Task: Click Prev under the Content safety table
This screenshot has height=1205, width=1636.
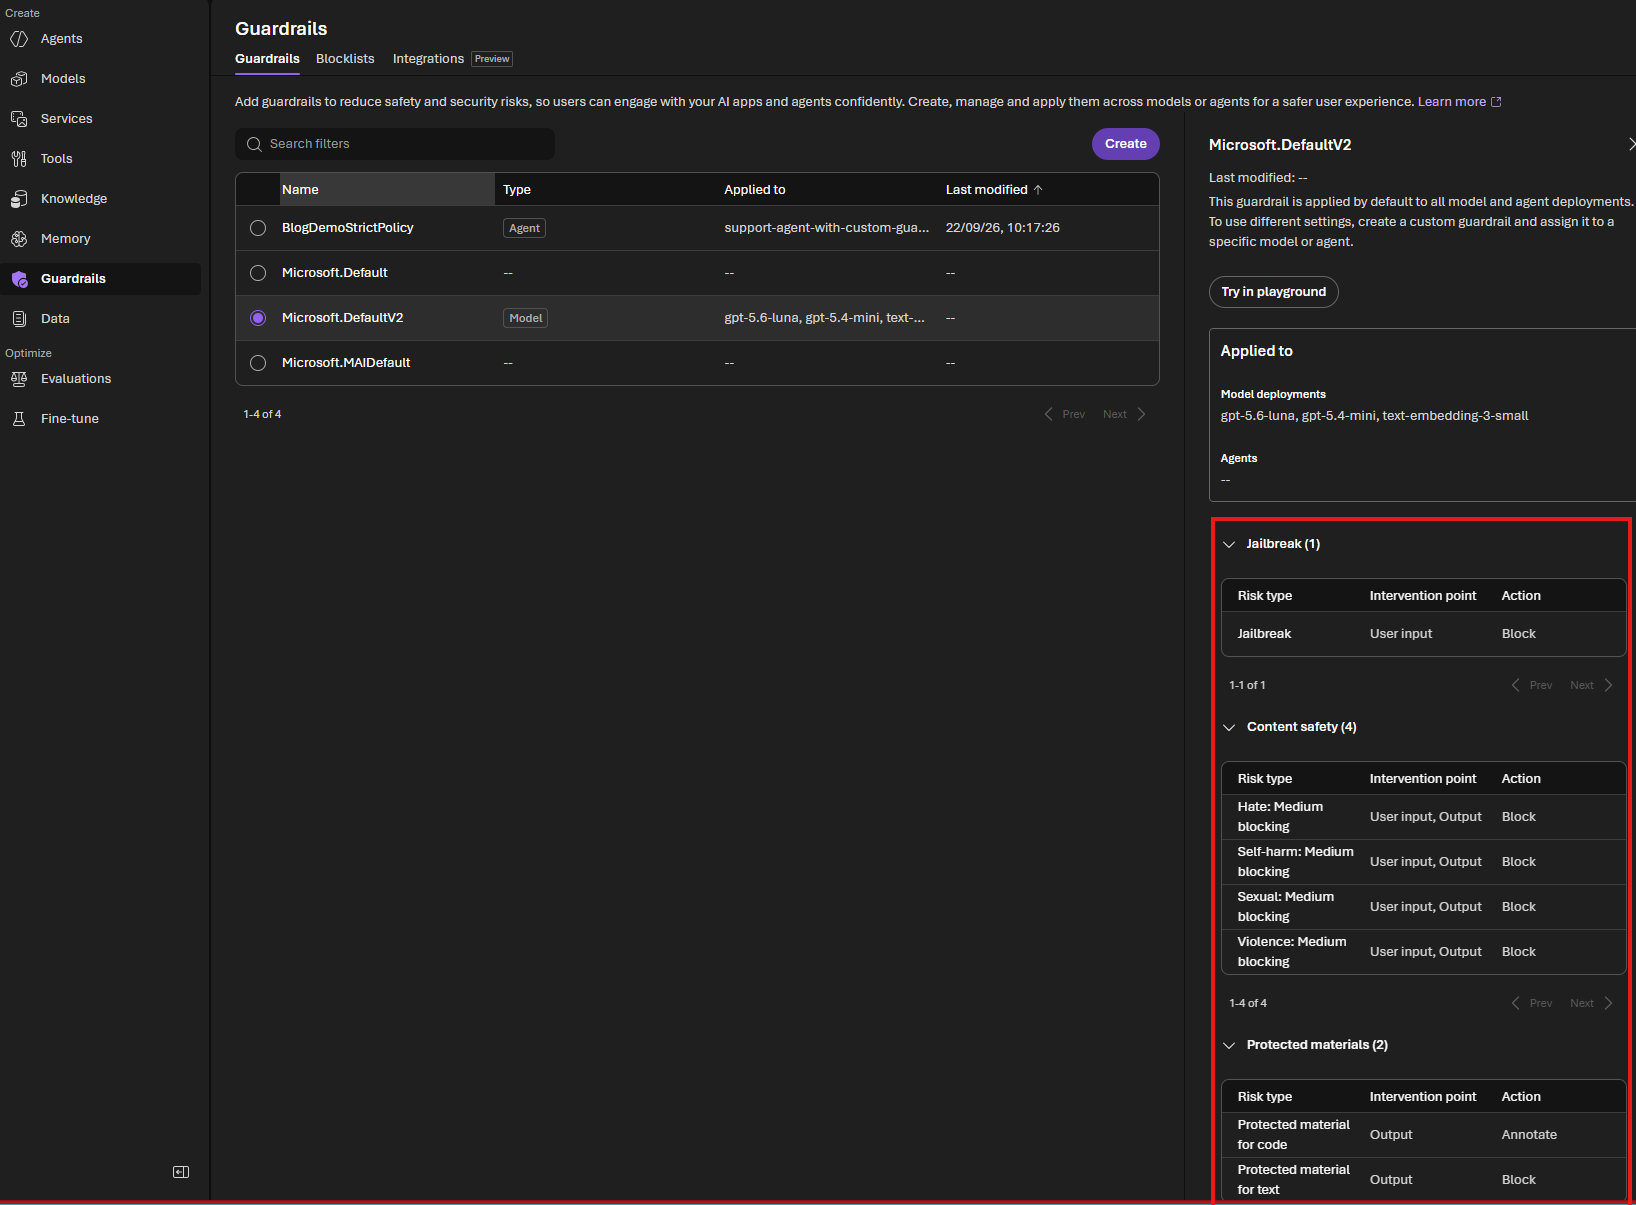Action: (1532, 1003)
